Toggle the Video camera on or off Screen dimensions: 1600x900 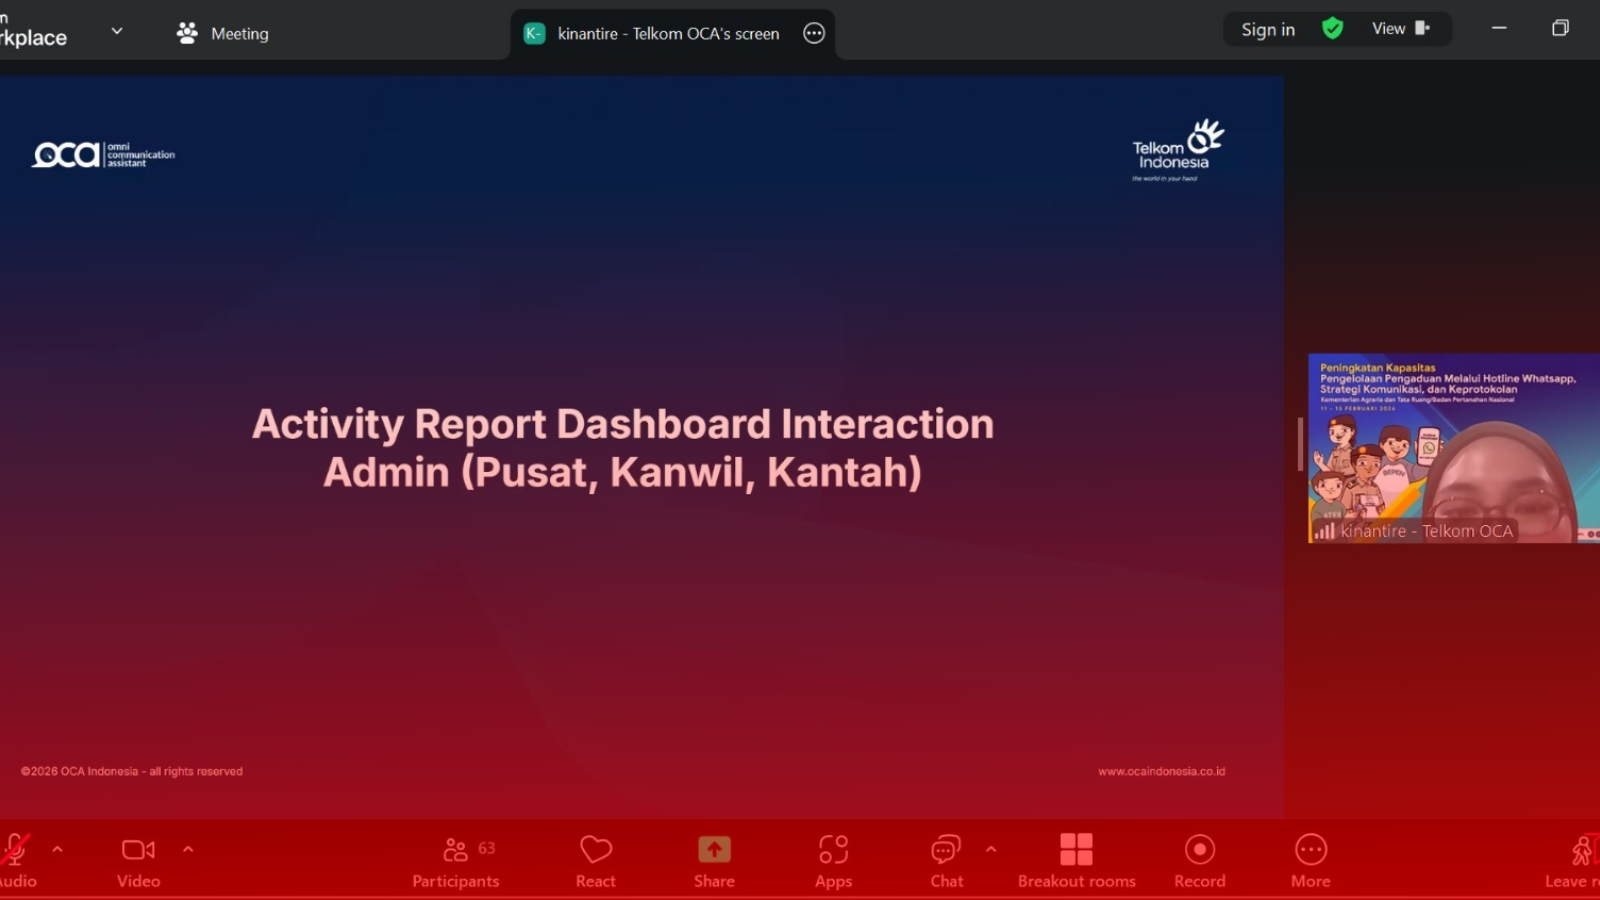tap(138, 860)
